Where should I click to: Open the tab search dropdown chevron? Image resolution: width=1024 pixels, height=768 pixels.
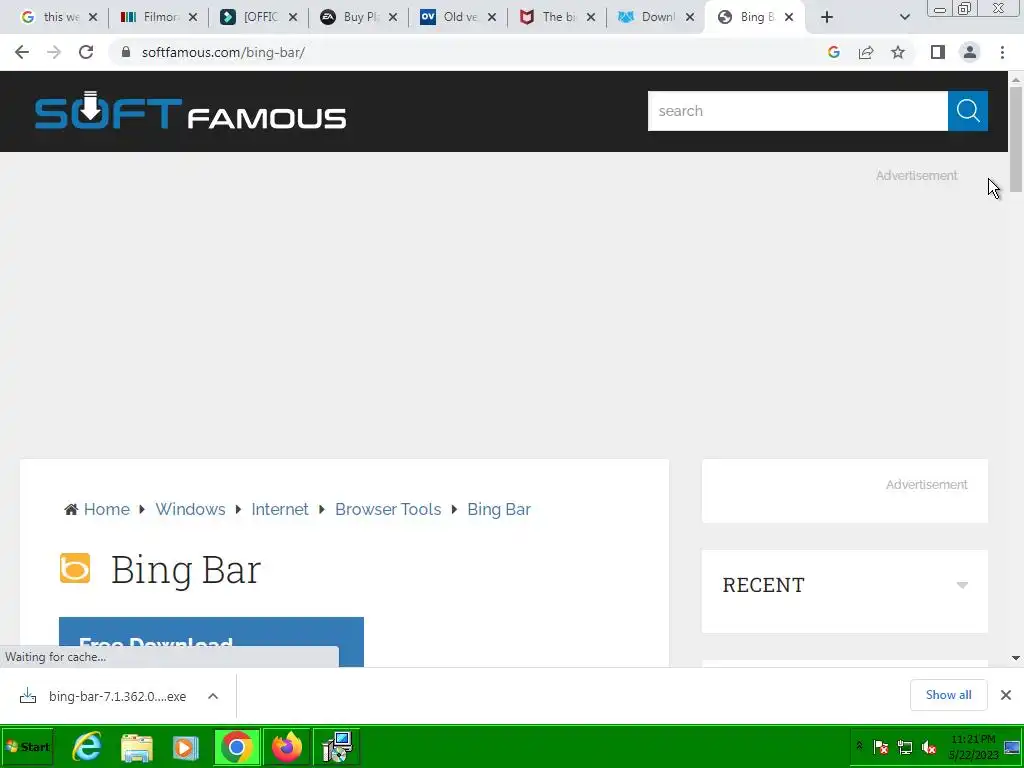tap(904, 17)
